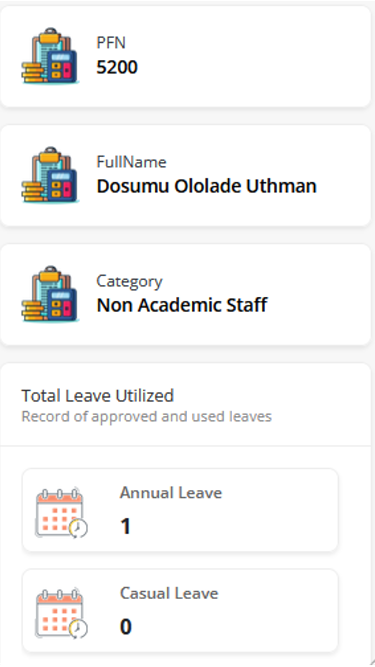Open the Casual Leave card
Viewport: 375px width, 667px height.
tap(180, 610)
